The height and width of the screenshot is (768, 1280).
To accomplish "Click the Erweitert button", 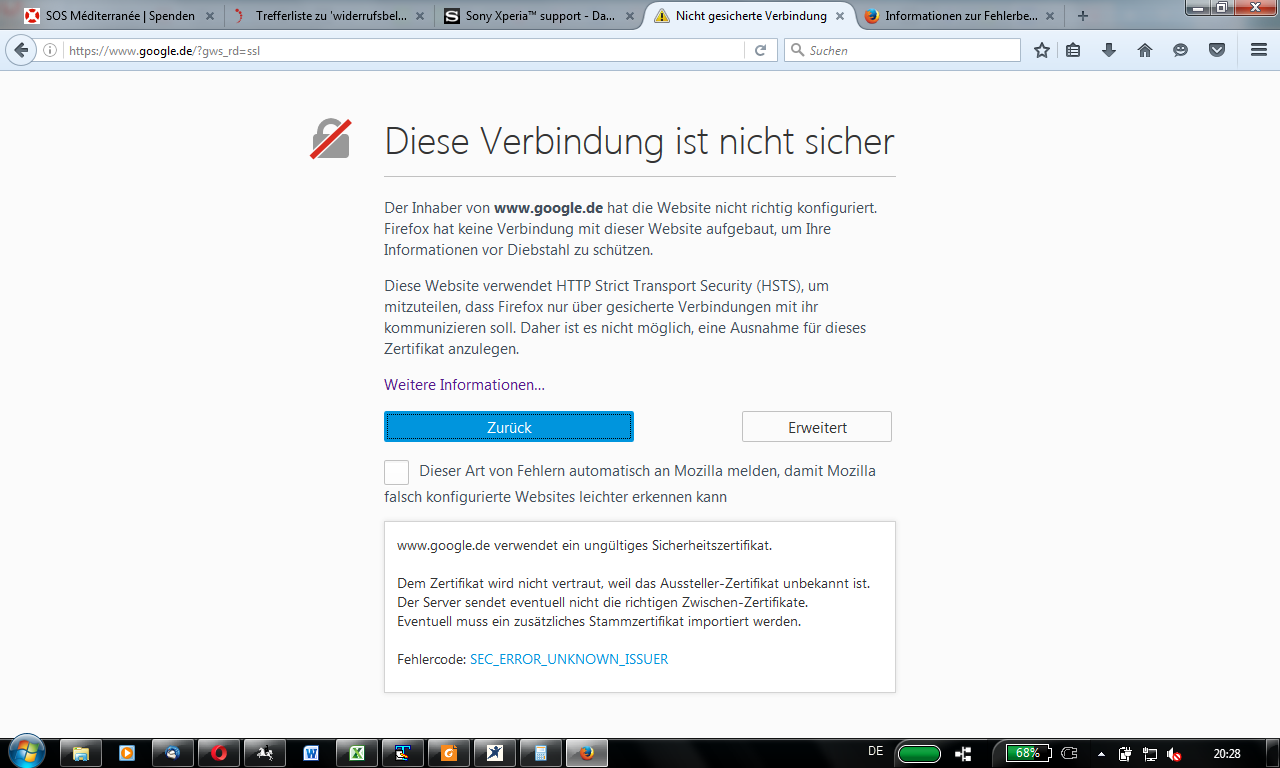I will 817,427.
